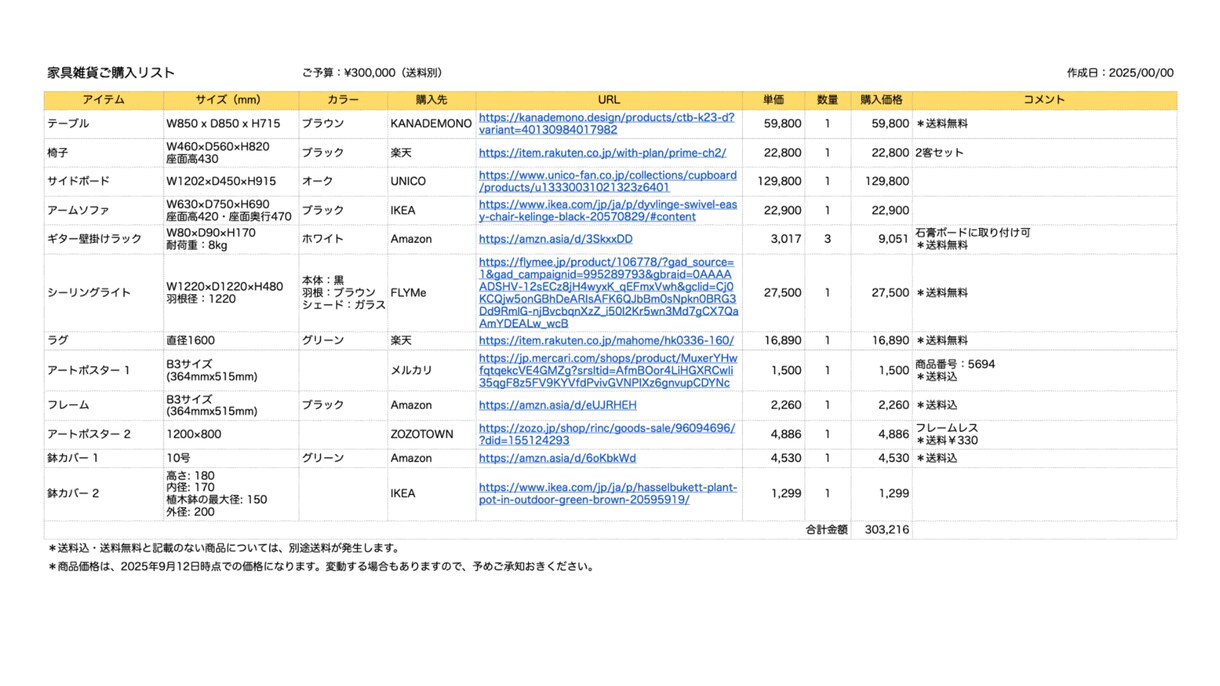Select the 購入価格 column header
This screenshot has width=1220, height=686.
pos(881,100)
